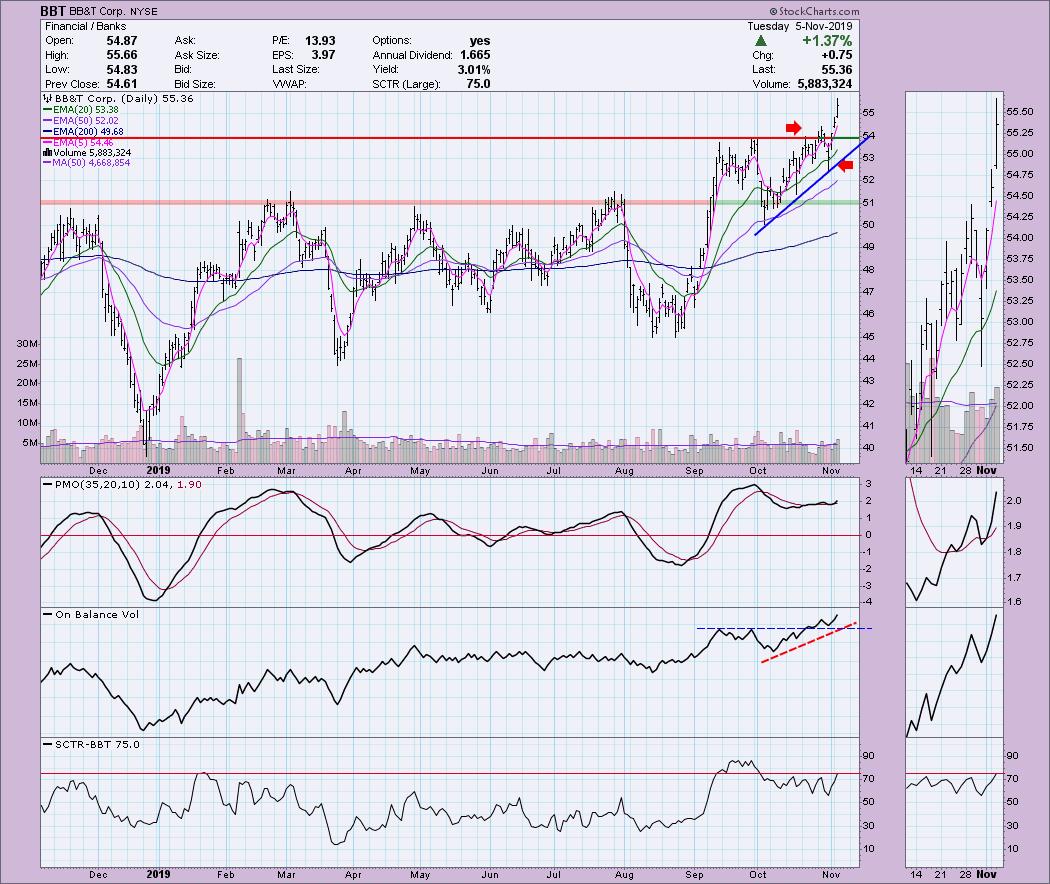Click the Low value 54.83

tap(122, 70)
